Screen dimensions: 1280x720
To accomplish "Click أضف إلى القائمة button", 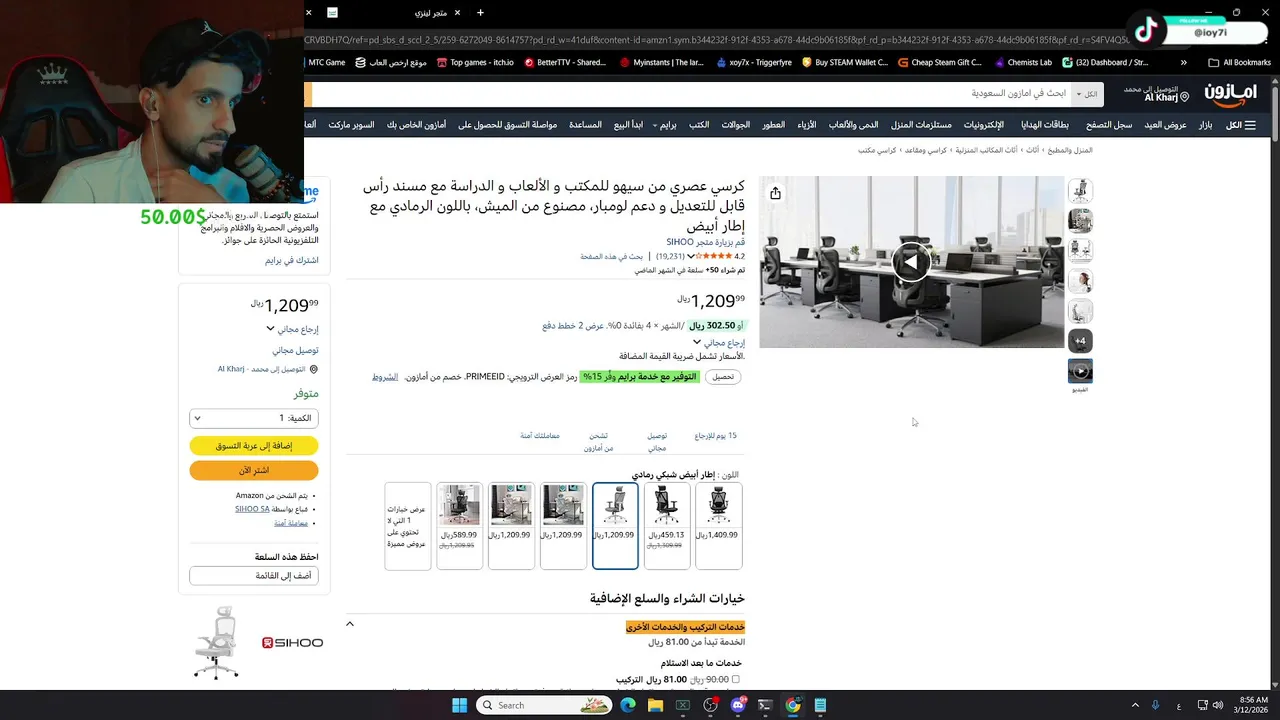I will [x=254, y=576].
